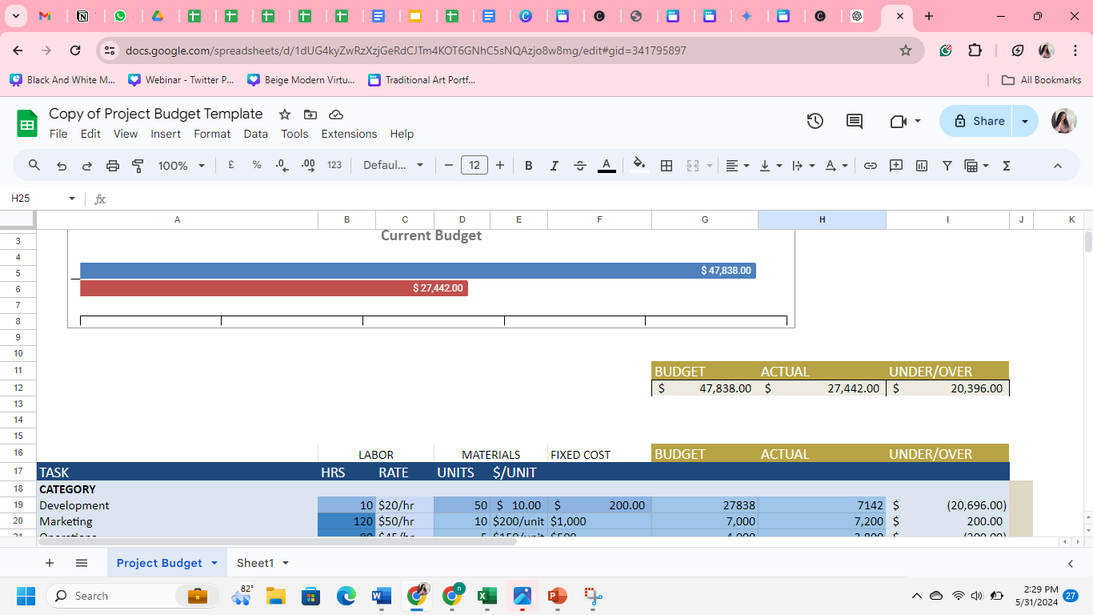Click the create filter icon
The width and height of the screenshot is (1093, 615).
pyautogui.click(x=946, y=166)
